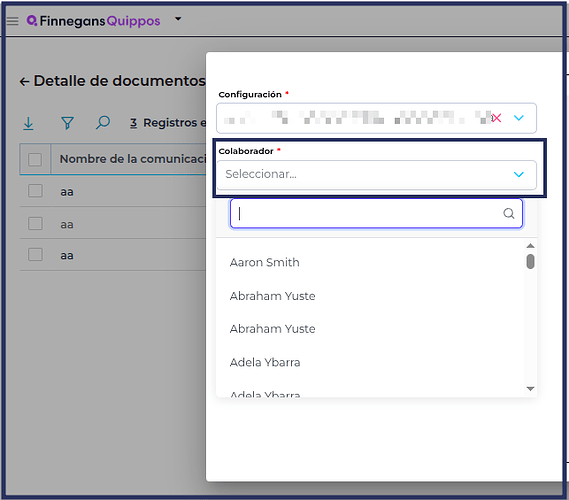Expand the dropdown arrow next to Finnegans Quippos
Viewport: 569px width, 500px height.
(x=178, y=19)
